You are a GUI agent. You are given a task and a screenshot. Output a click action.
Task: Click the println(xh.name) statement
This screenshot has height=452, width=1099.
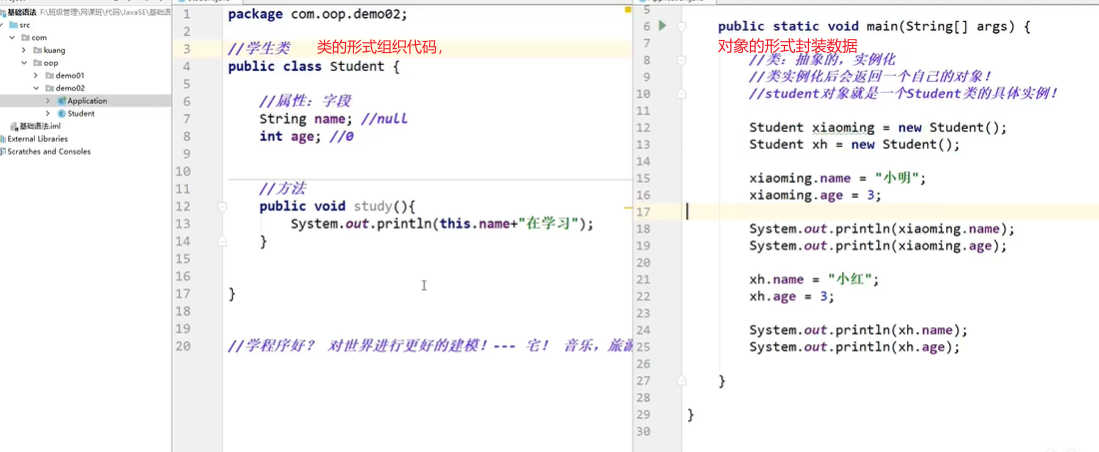(x=859, y=330)
